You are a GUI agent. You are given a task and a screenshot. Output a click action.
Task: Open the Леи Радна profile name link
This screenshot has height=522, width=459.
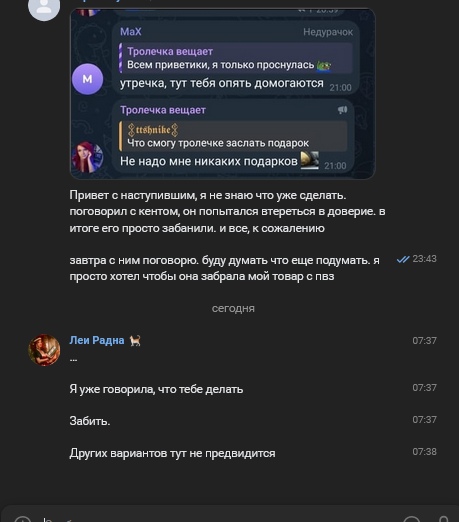(97, 340)
